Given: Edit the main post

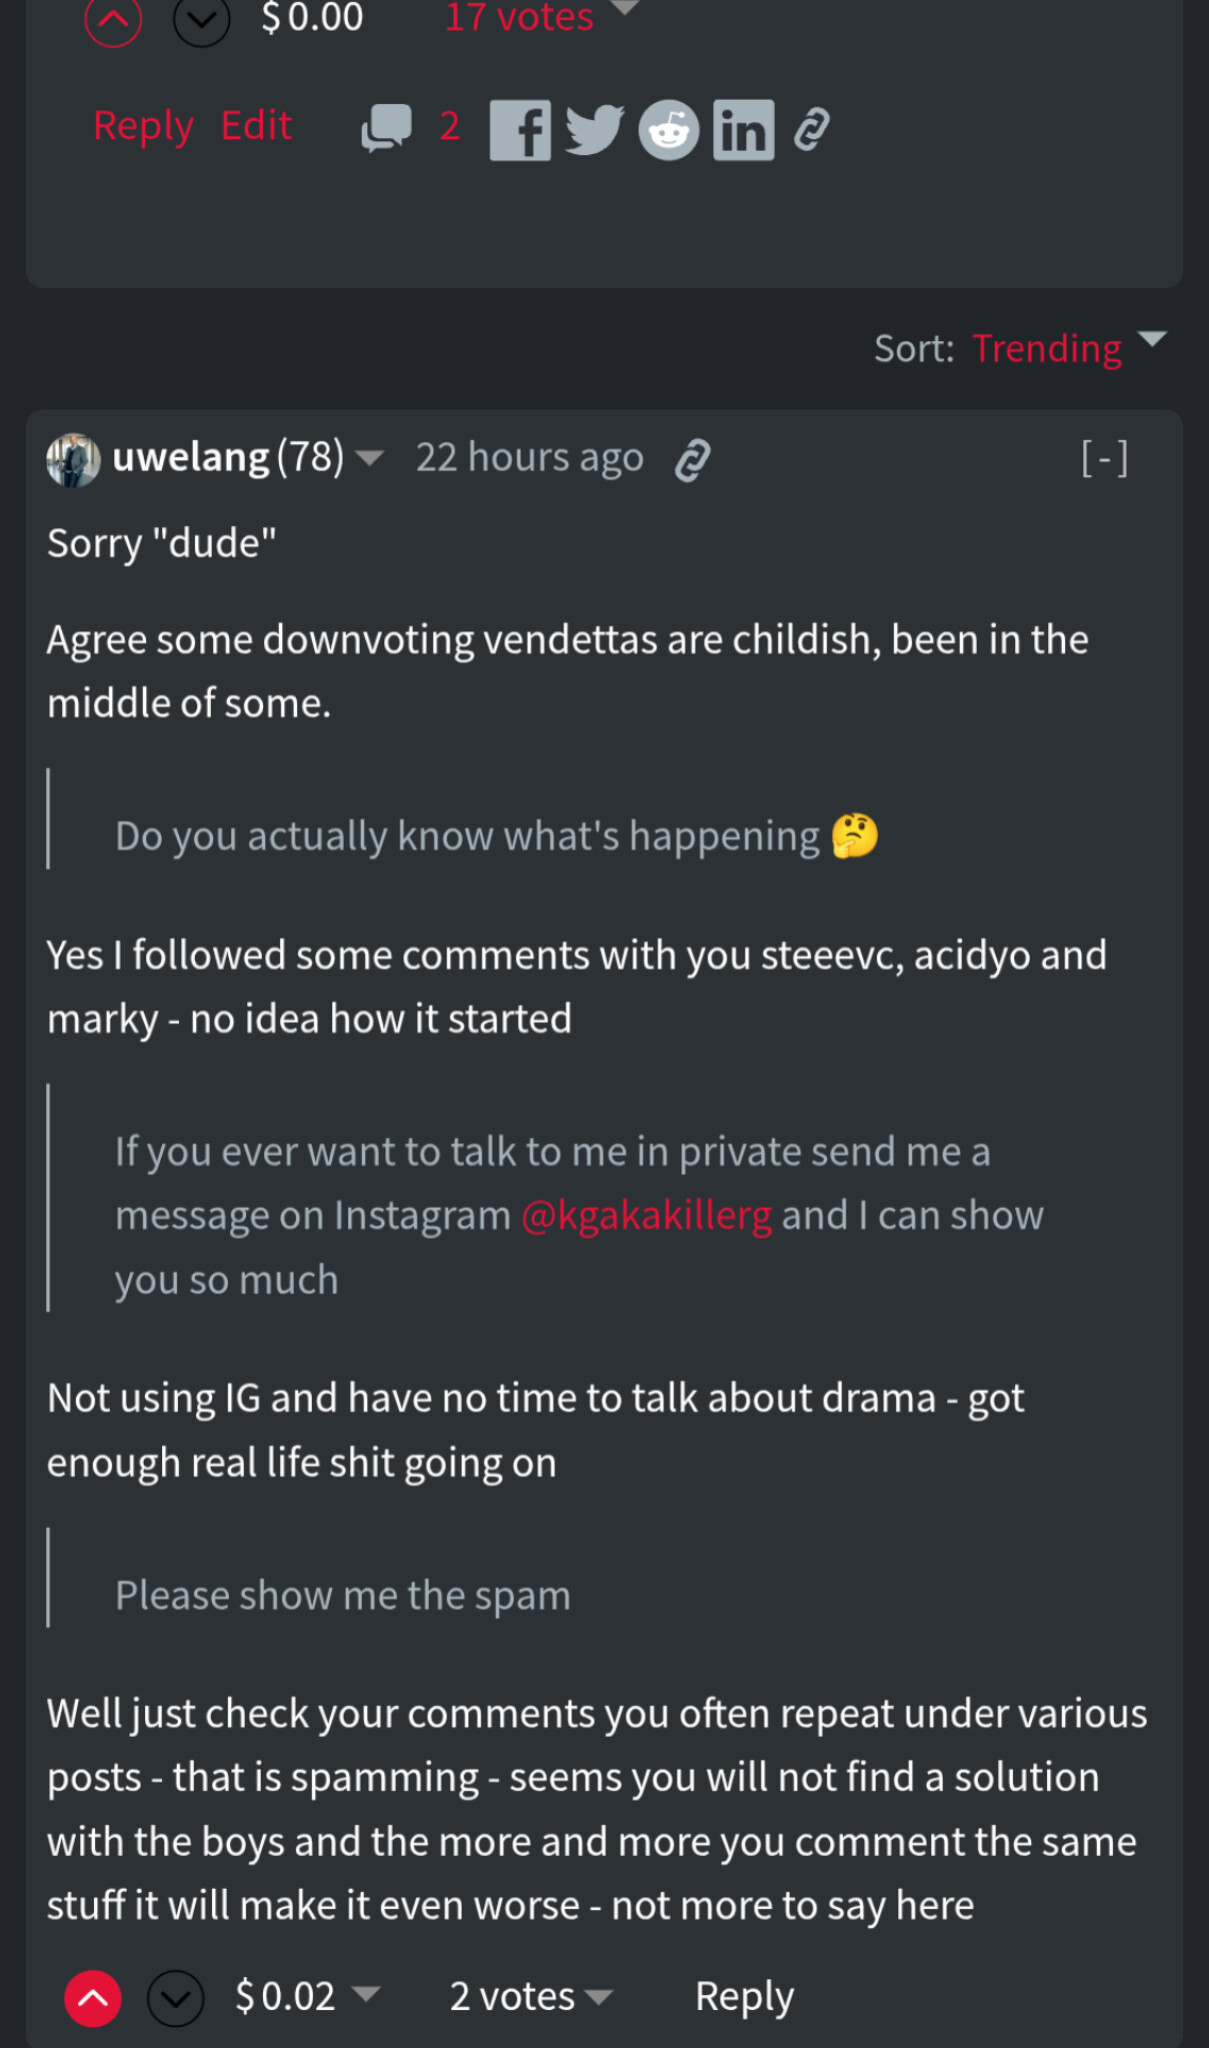Looking at the screenshot, I should coord(256,126).
